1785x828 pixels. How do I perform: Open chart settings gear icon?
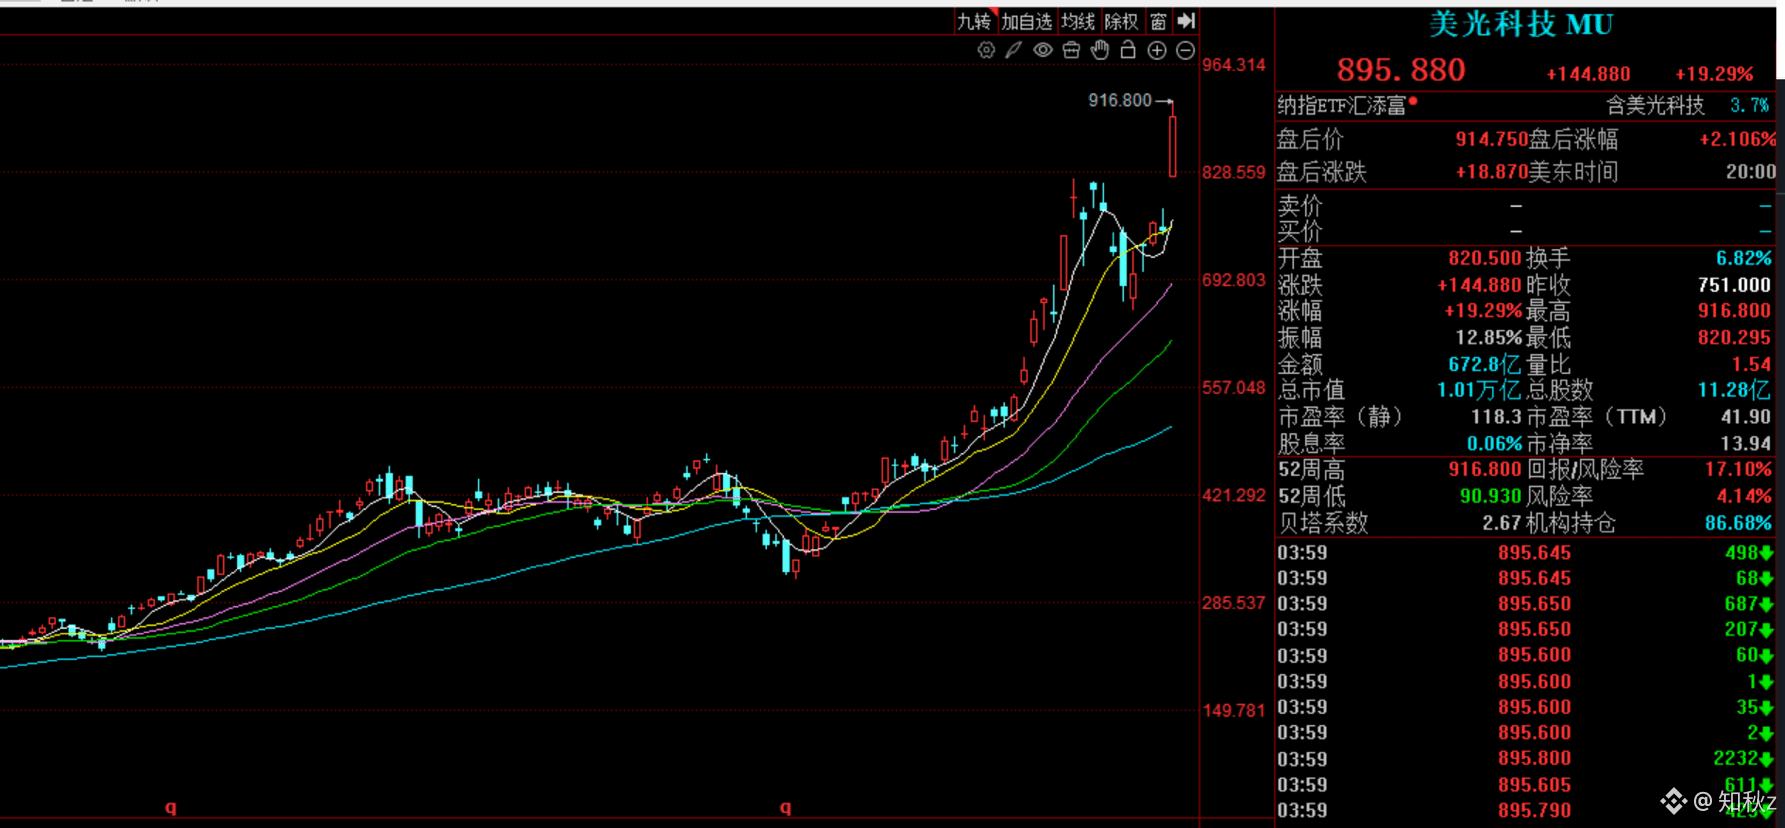(986, 50)
